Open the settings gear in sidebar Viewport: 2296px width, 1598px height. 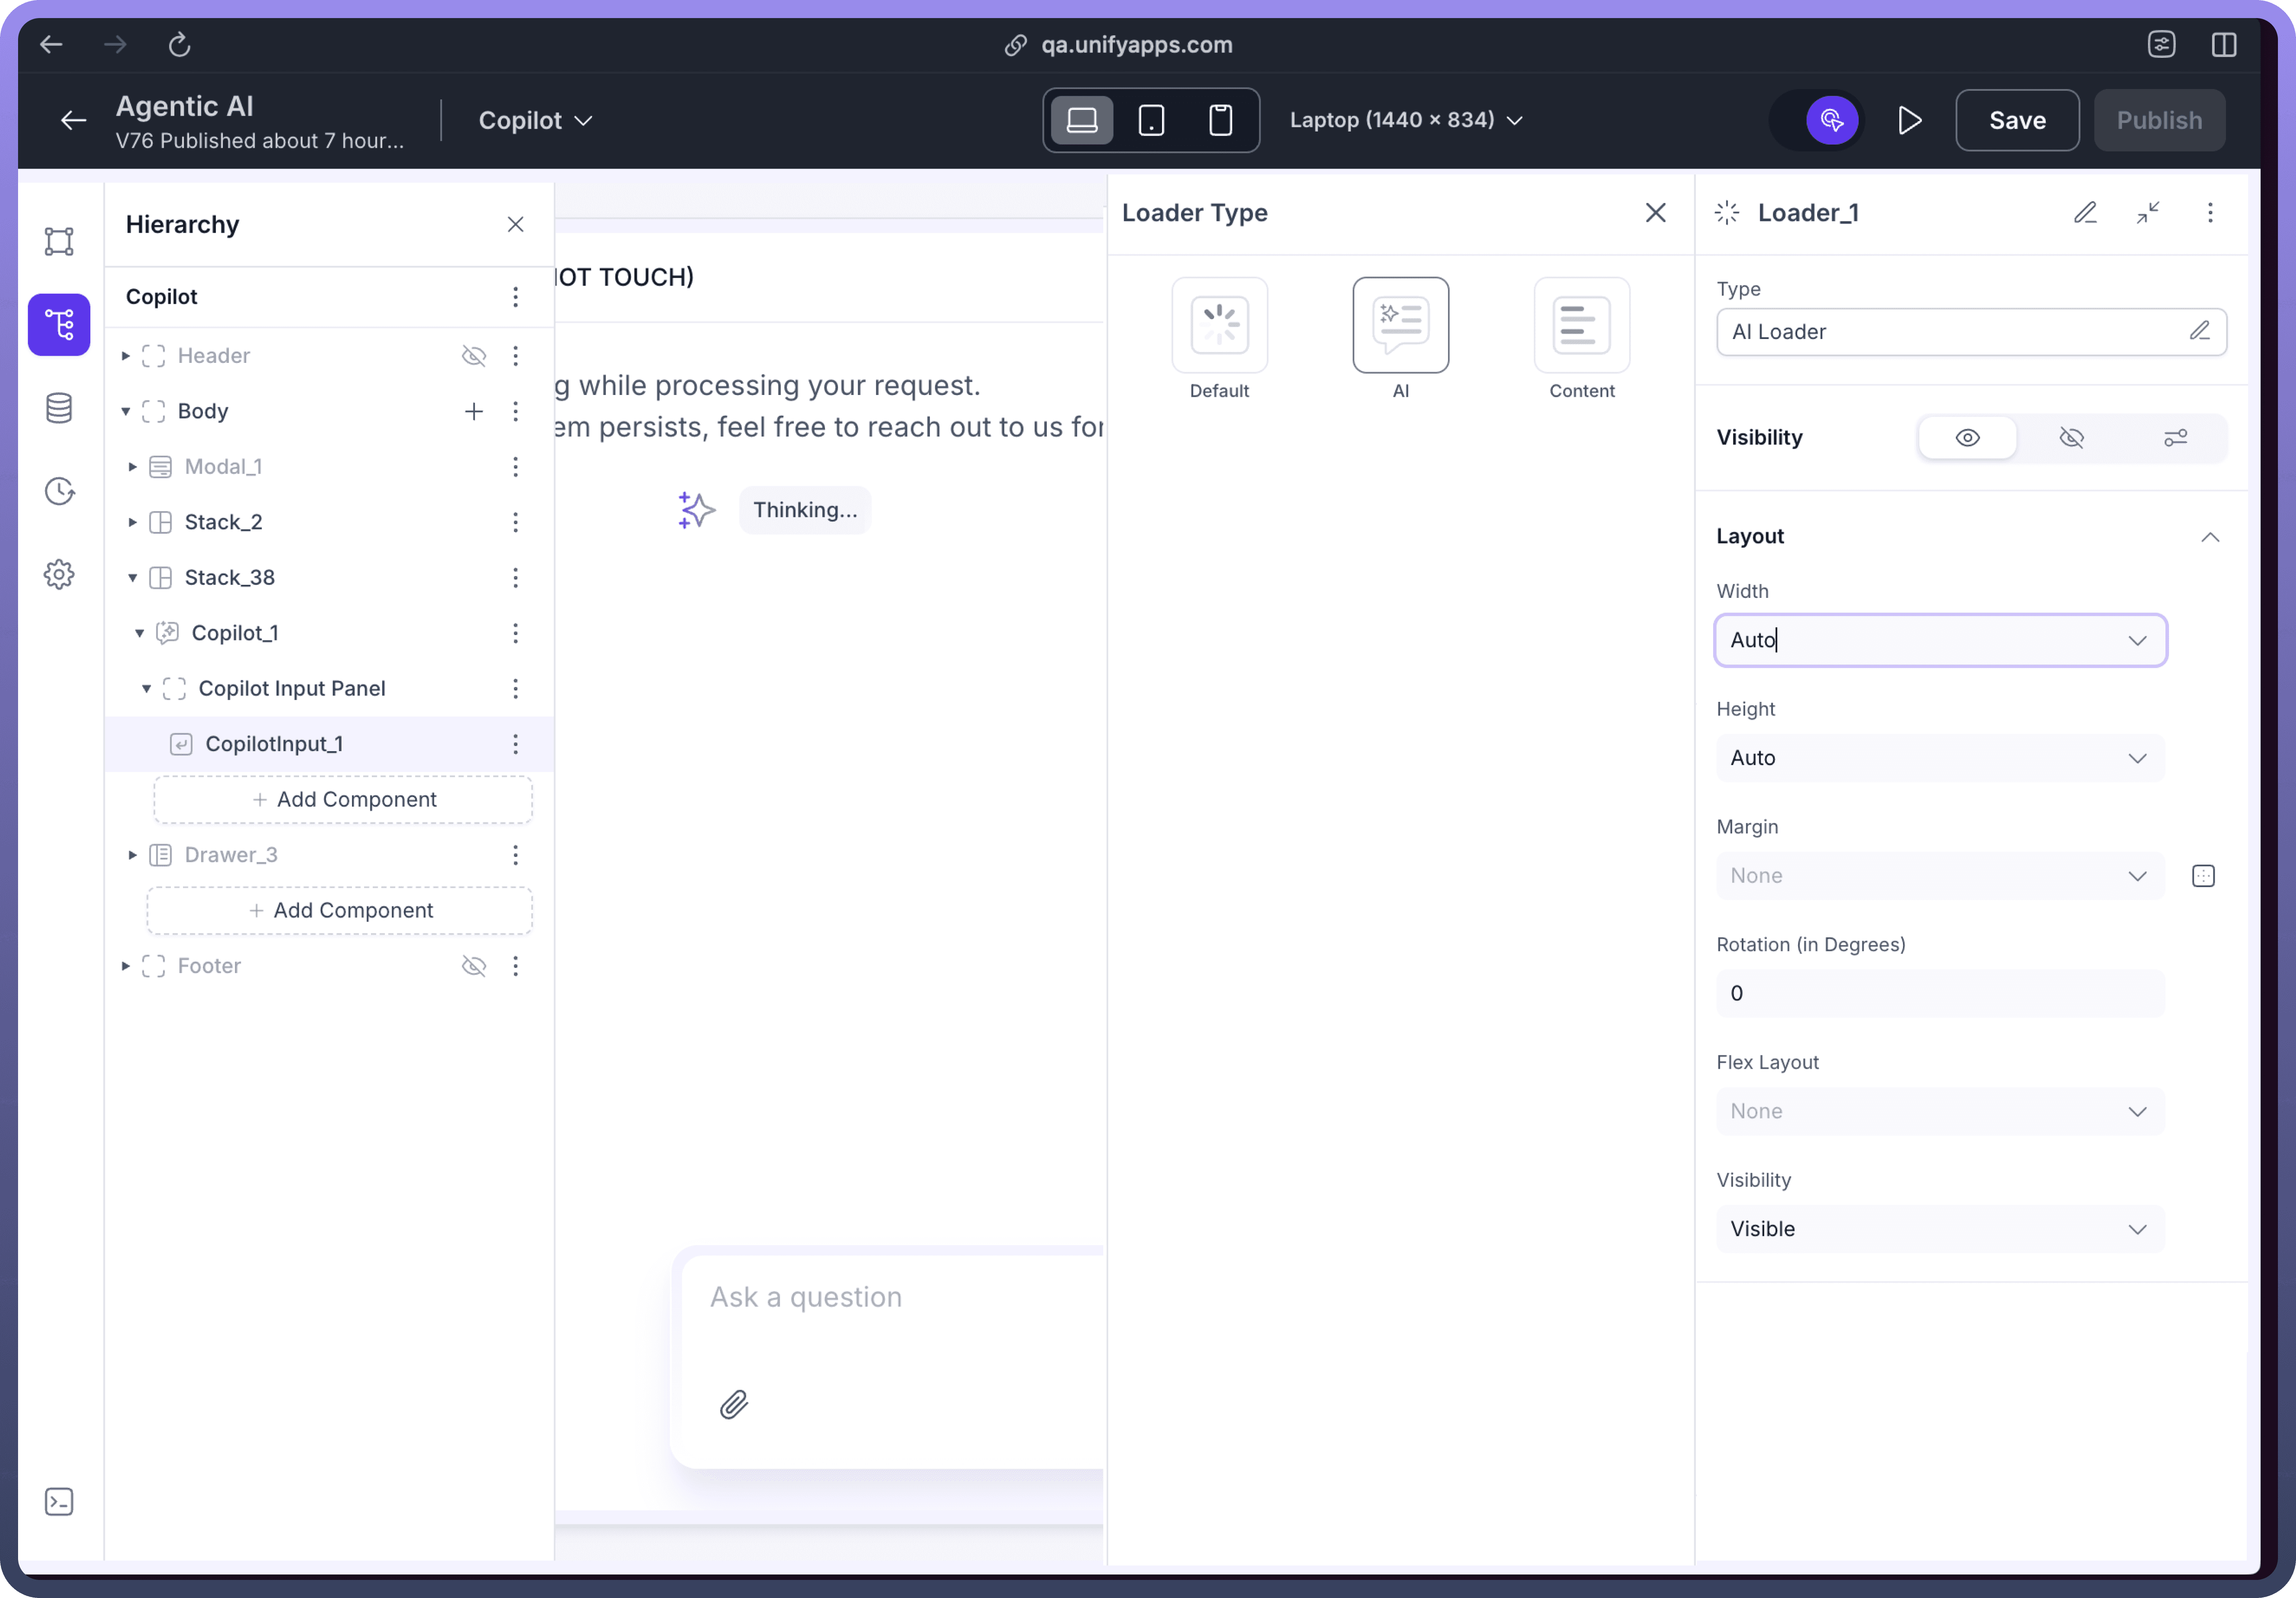tap(59, 574)
